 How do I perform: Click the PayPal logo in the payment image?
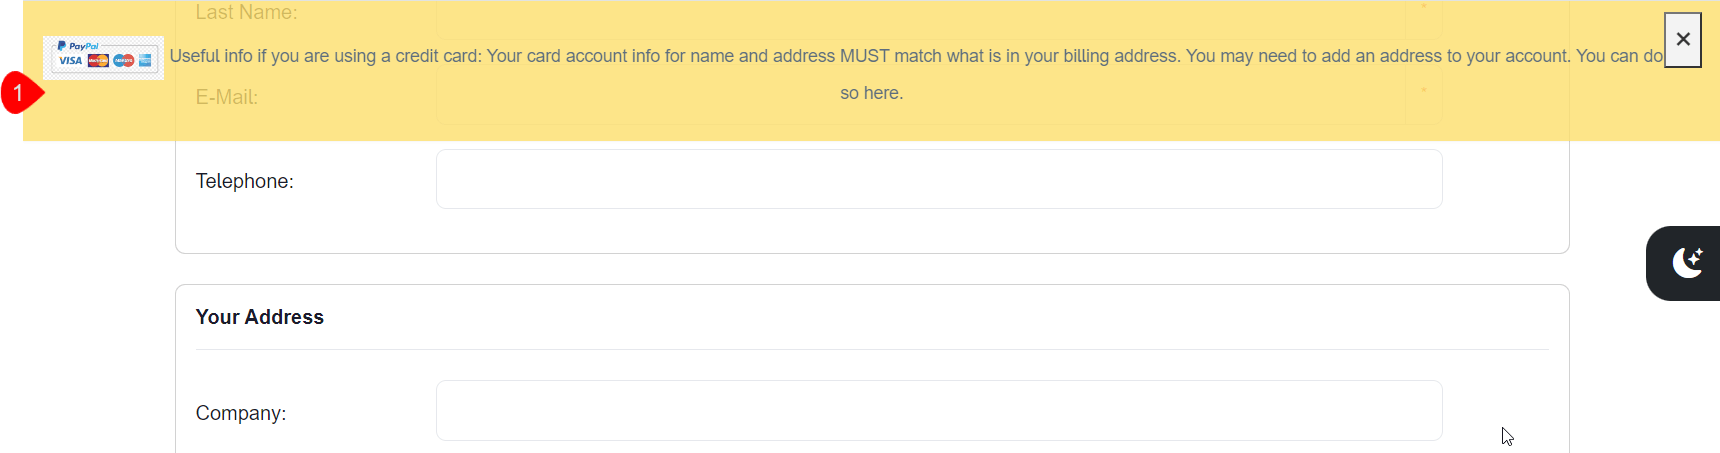pos(78,46)
